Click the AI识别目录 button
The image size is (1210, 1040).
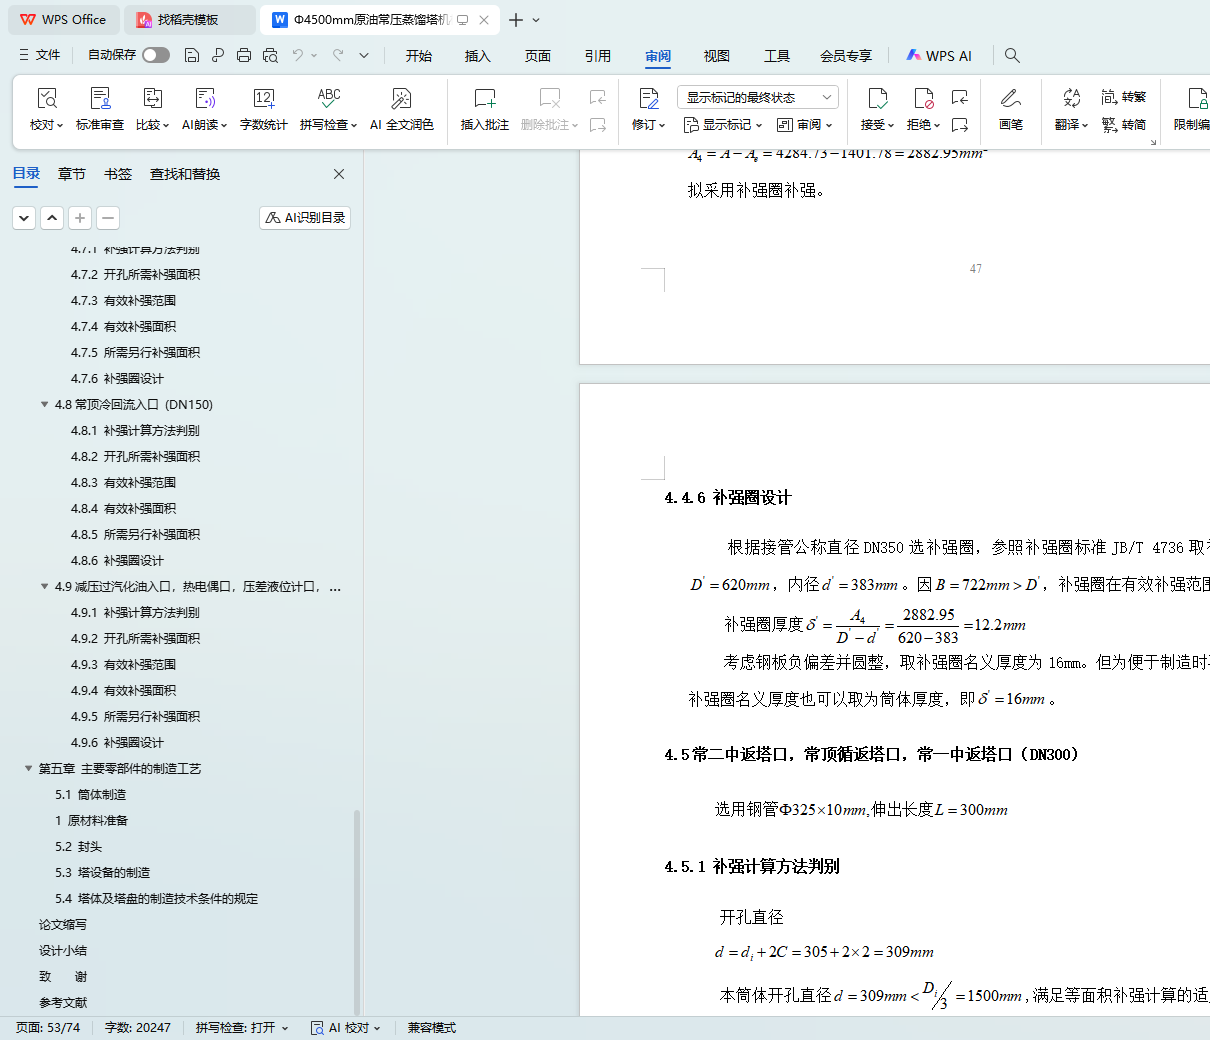point(305,218)
